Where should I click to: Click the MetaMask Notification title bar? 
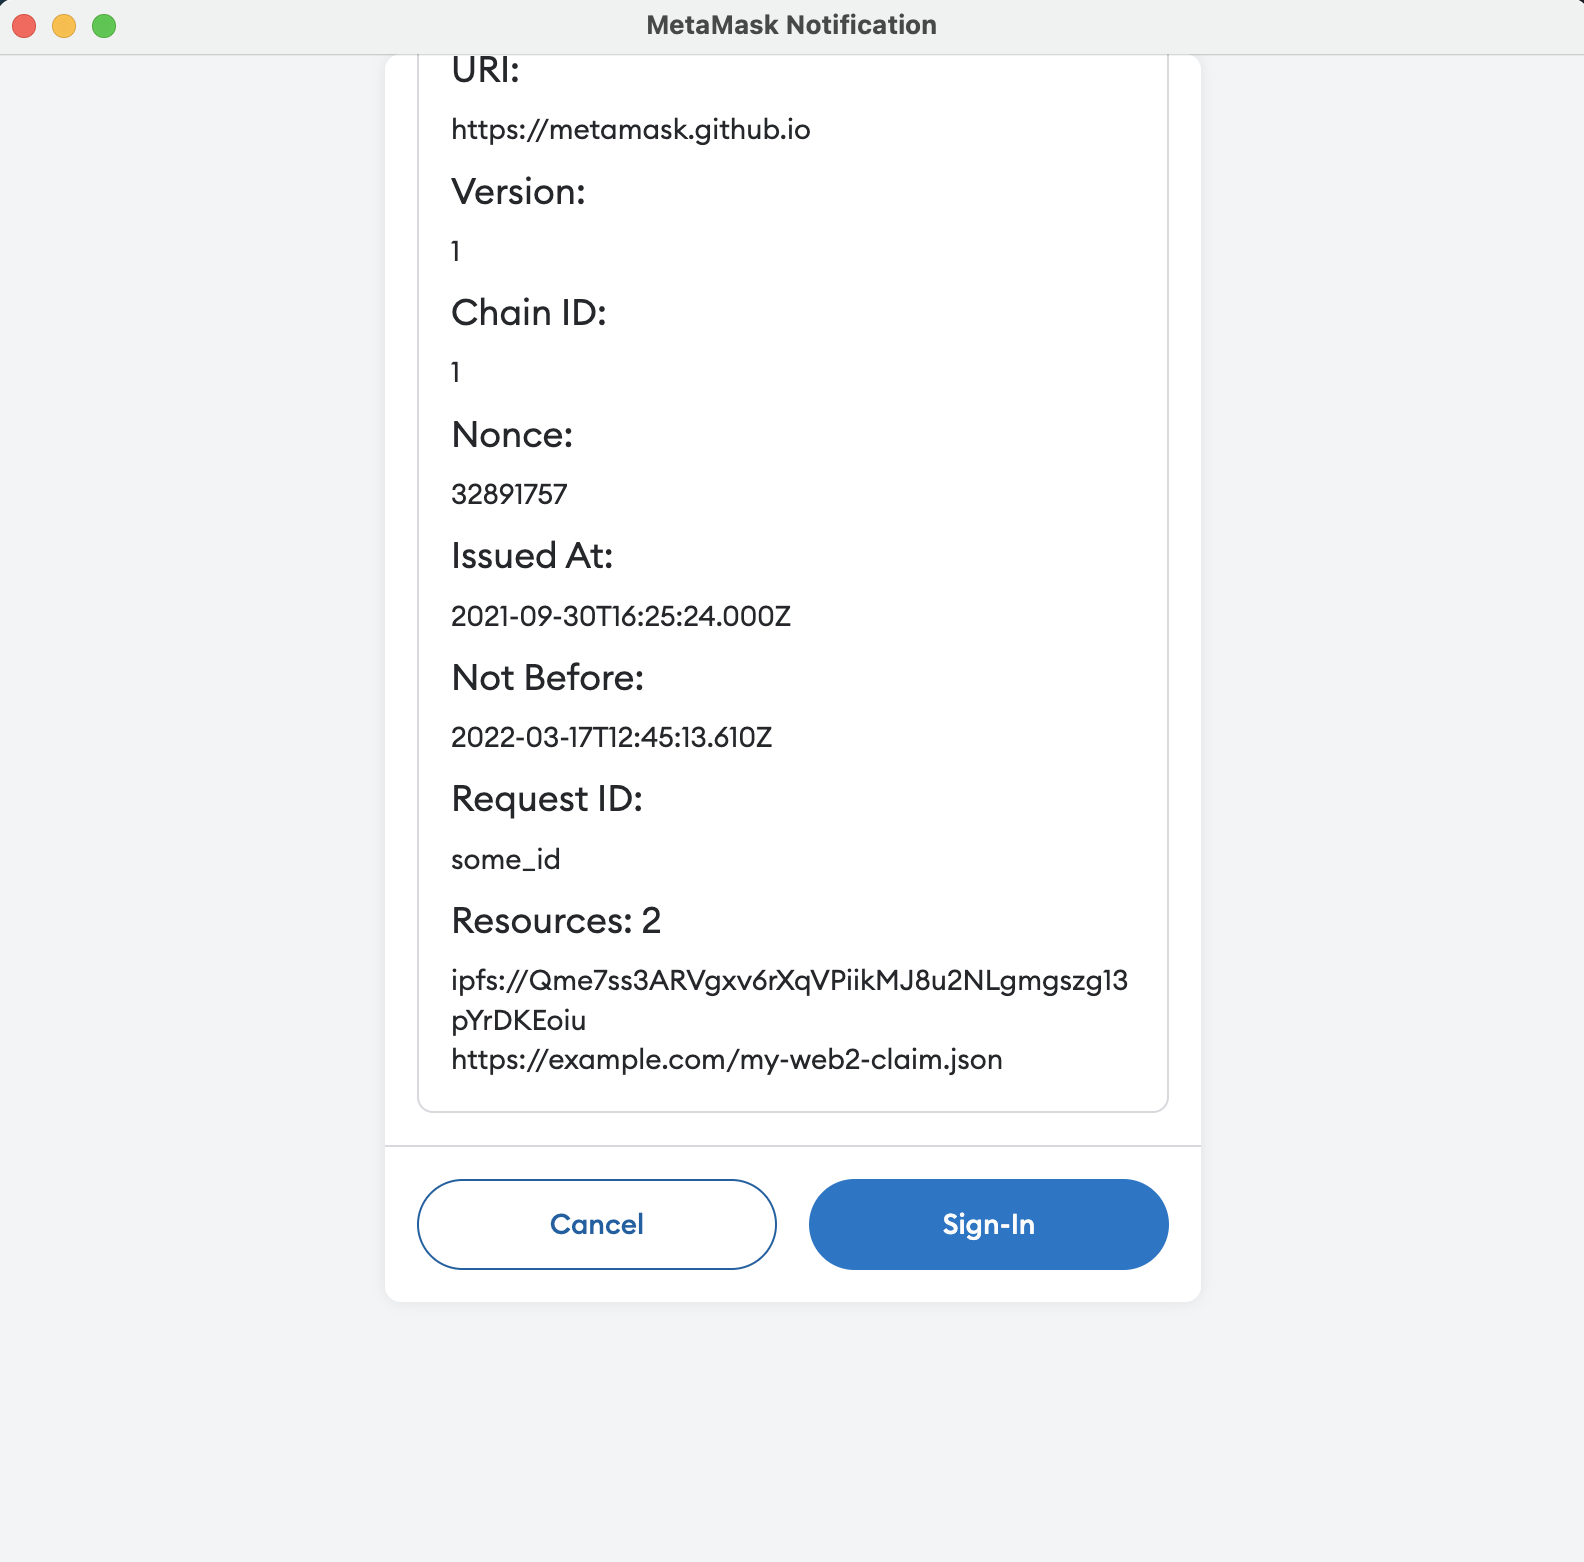(x=791, y=24)
